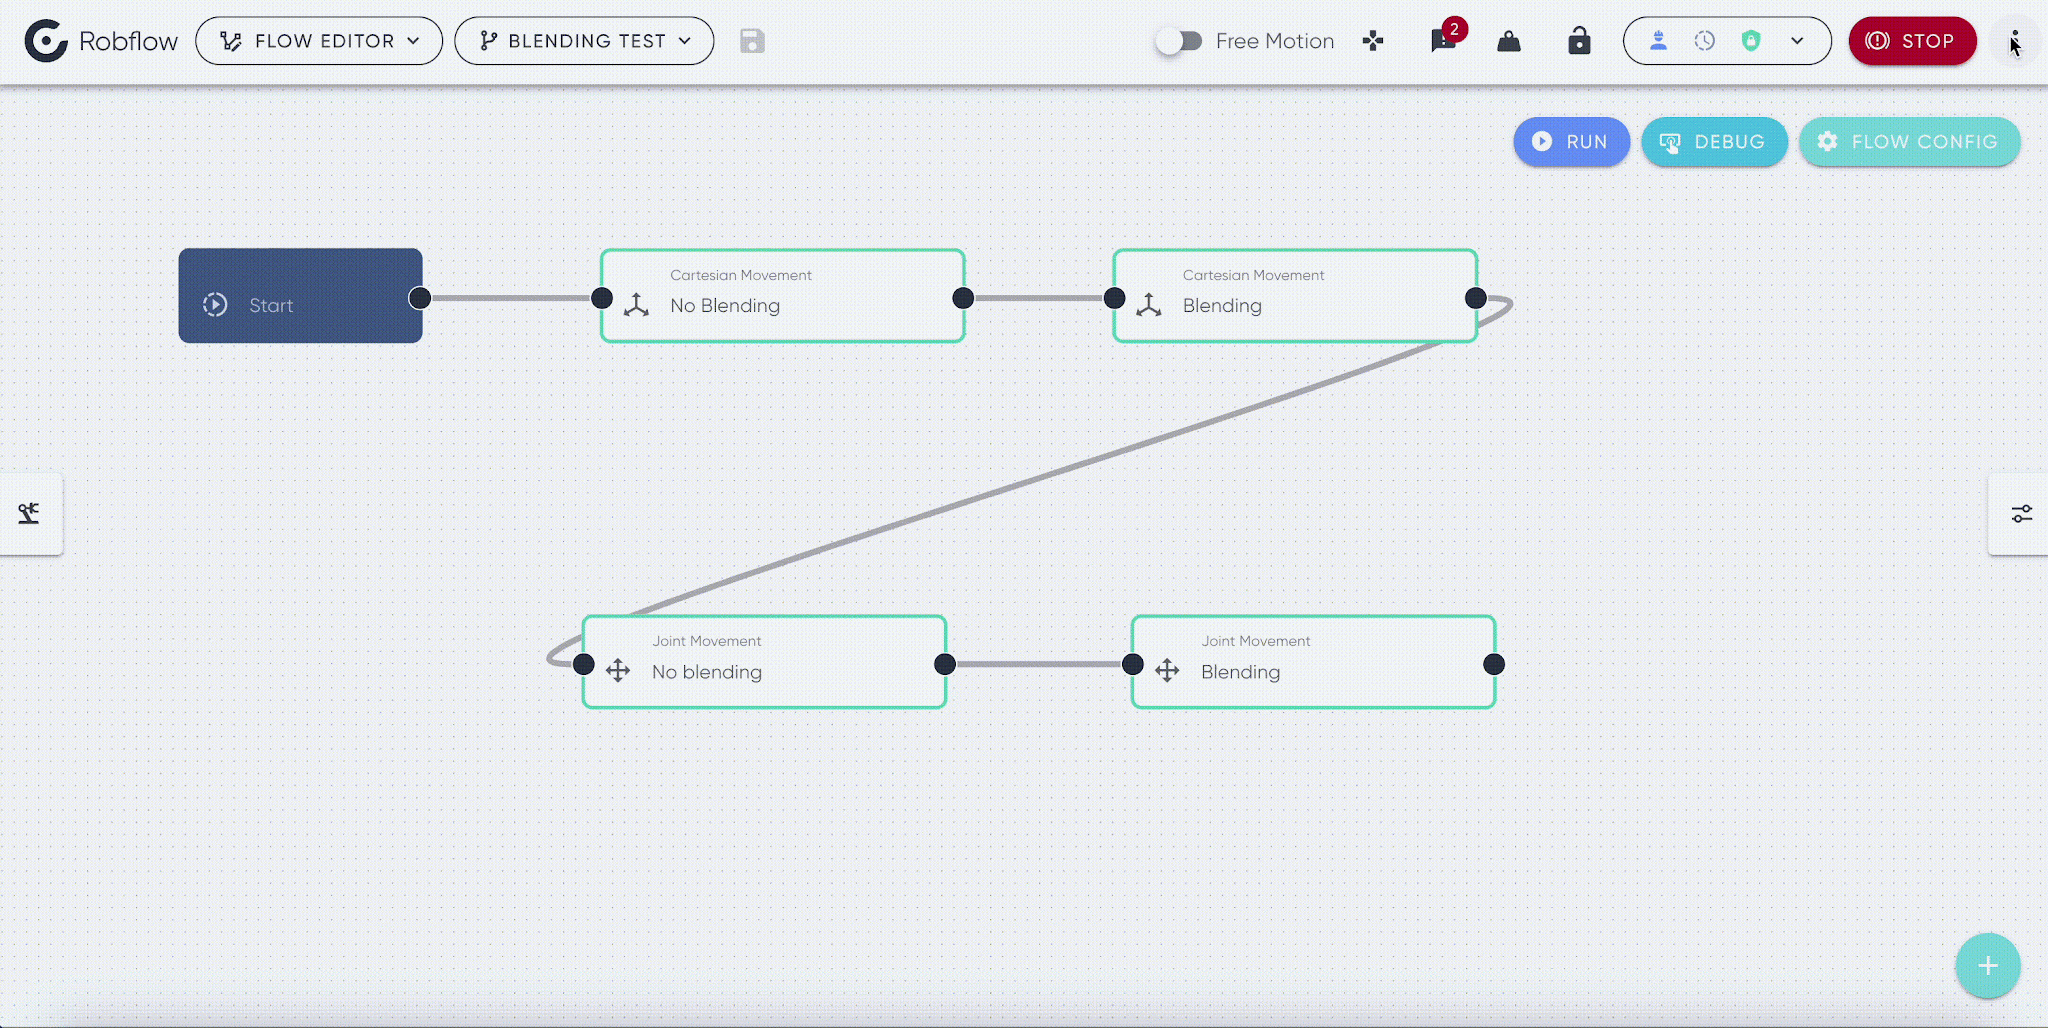
Task: Open the notifications chat icon
Action: coord(1443,41)
